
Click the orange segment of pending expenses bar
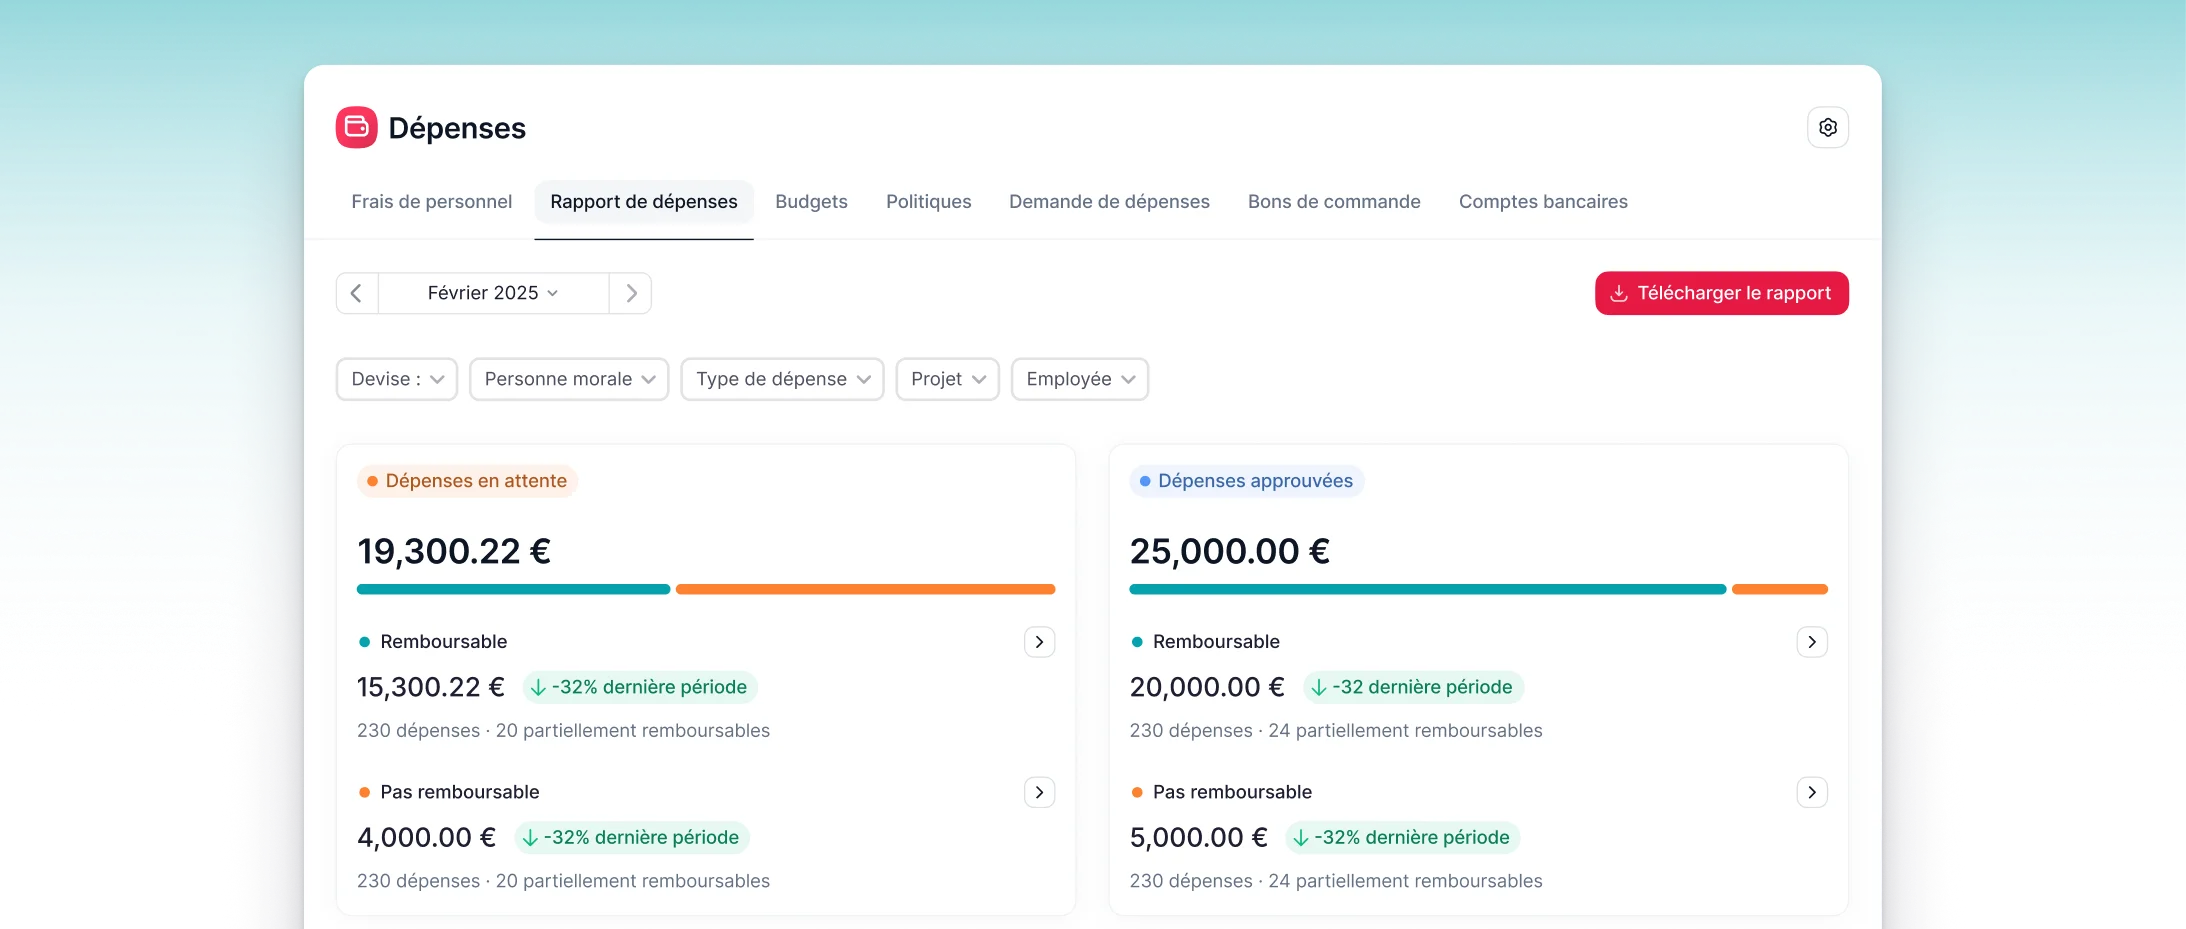865,589
